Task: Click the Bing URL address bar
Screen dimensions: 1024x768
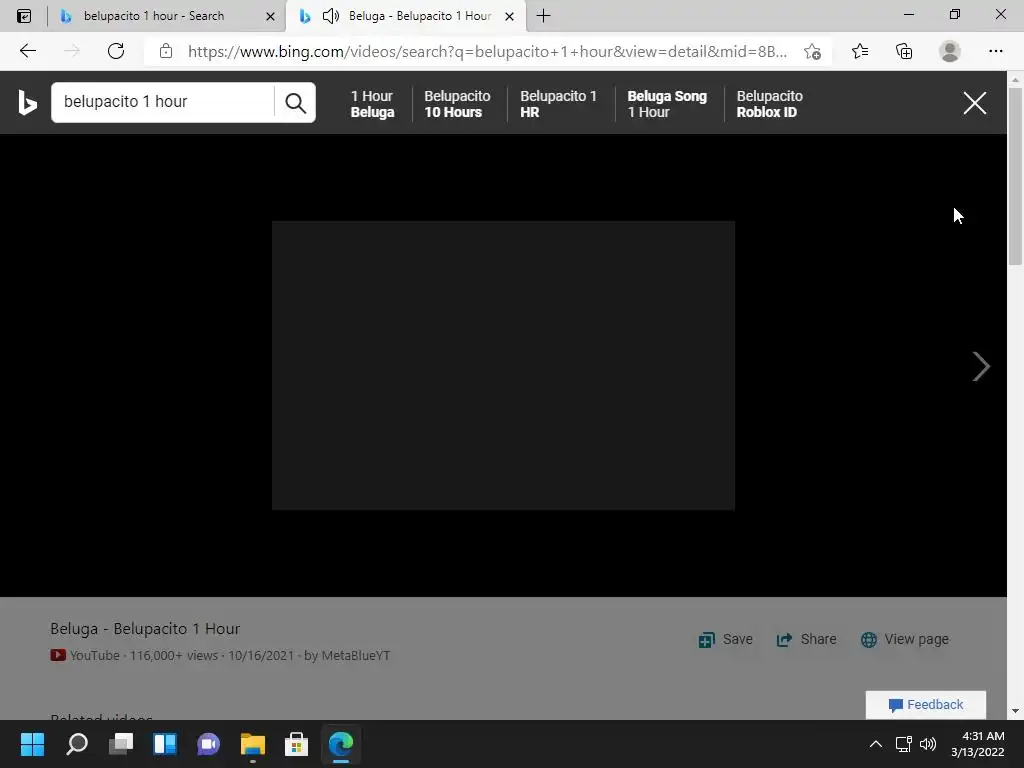Action: [x=487, y=52]
